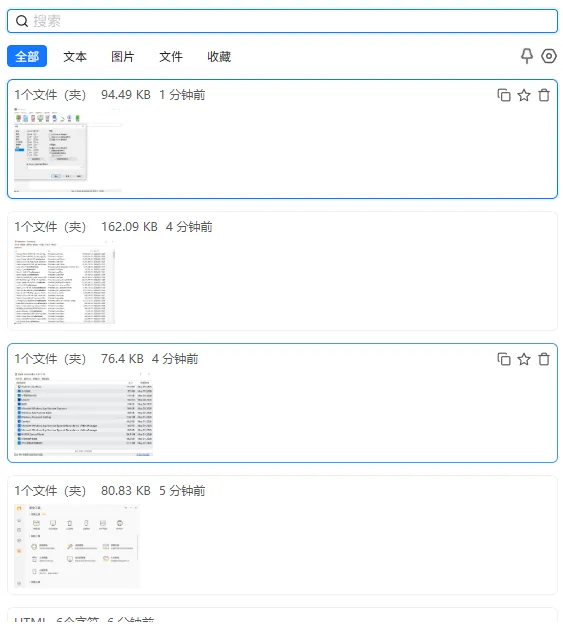
Task: Click the '1 分钟前' timestamp
Action: click(182, 95)
